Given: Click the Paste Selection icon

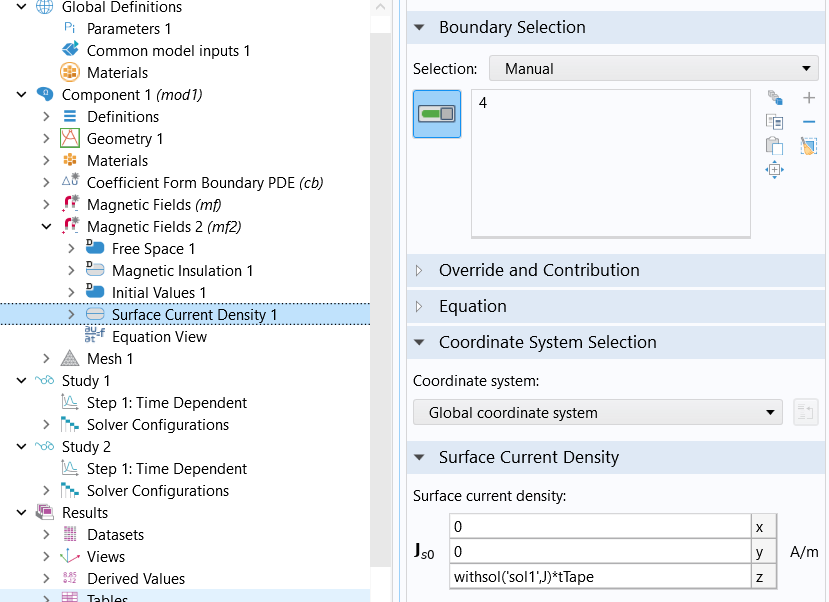Looking at the screenshot, I should (x=774, y=146).
